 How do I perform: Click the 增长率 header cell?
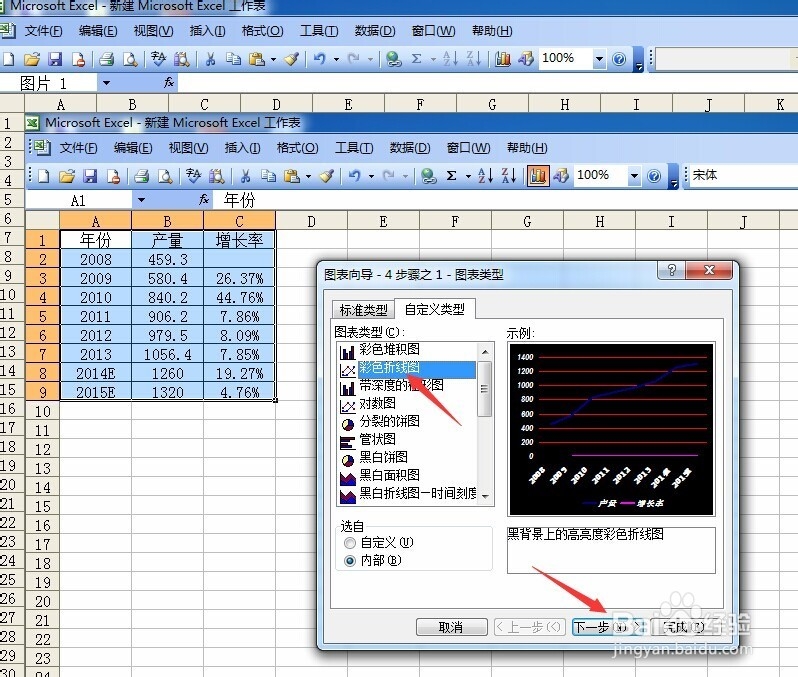[x=239, y=240]
